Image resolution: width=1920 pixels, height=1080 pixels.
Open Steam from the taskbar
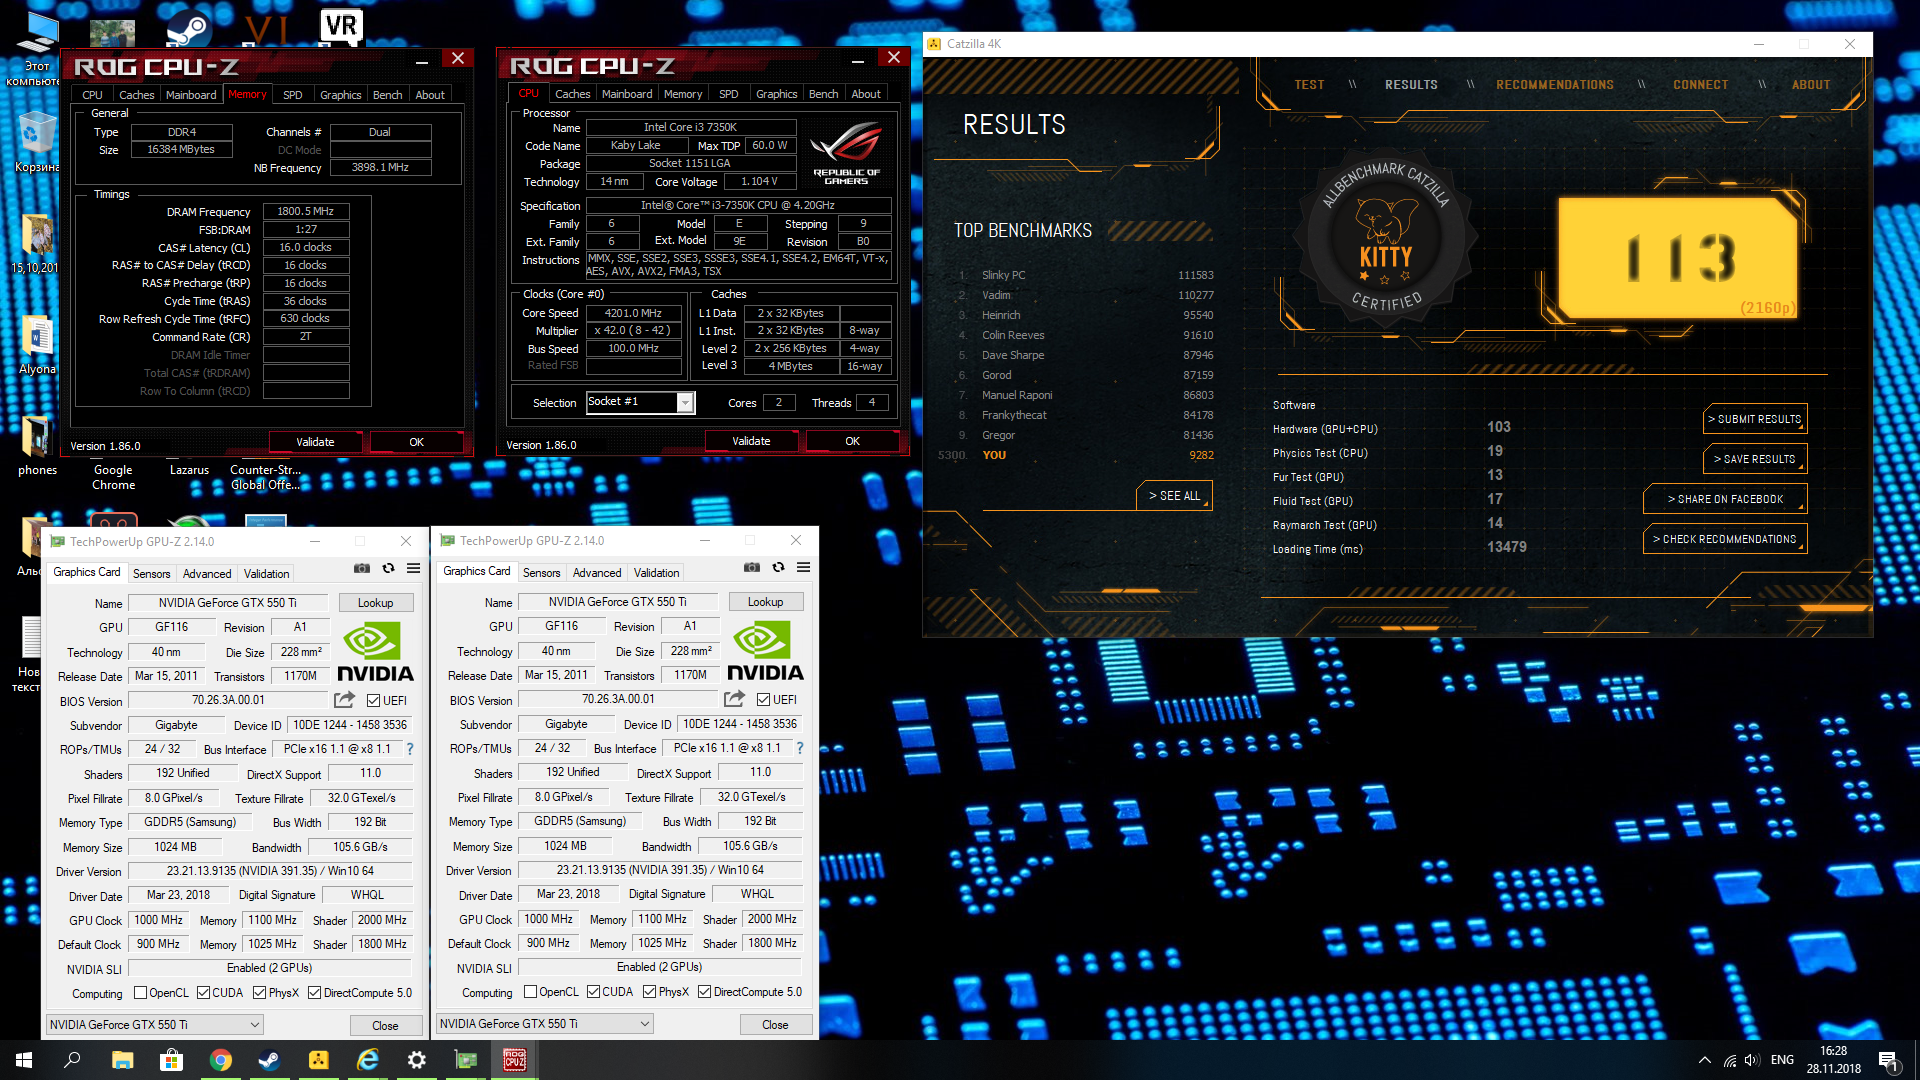point(269,1060)
